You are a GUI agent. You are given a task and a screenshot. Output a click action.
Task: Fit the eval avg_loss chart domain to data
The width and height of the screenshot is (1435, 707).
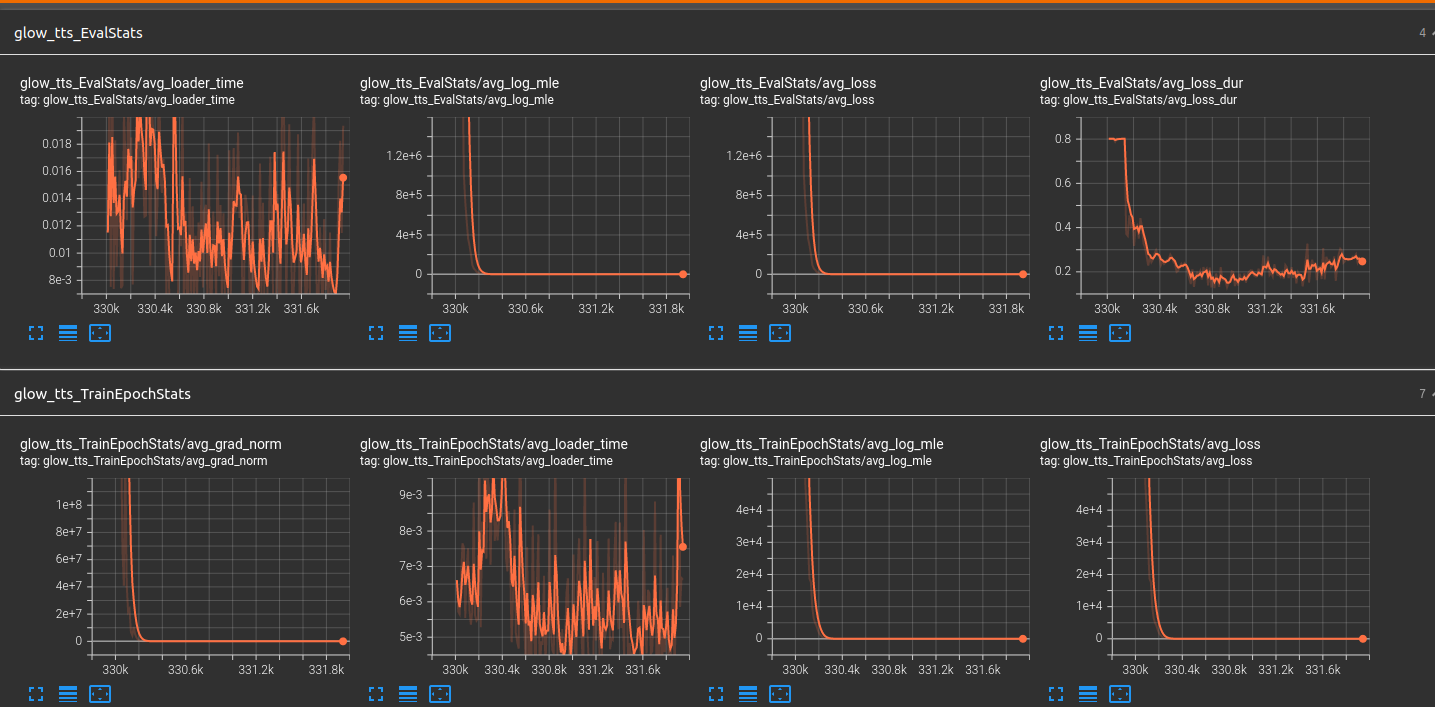pyautogui.click(x=780, y=333)
